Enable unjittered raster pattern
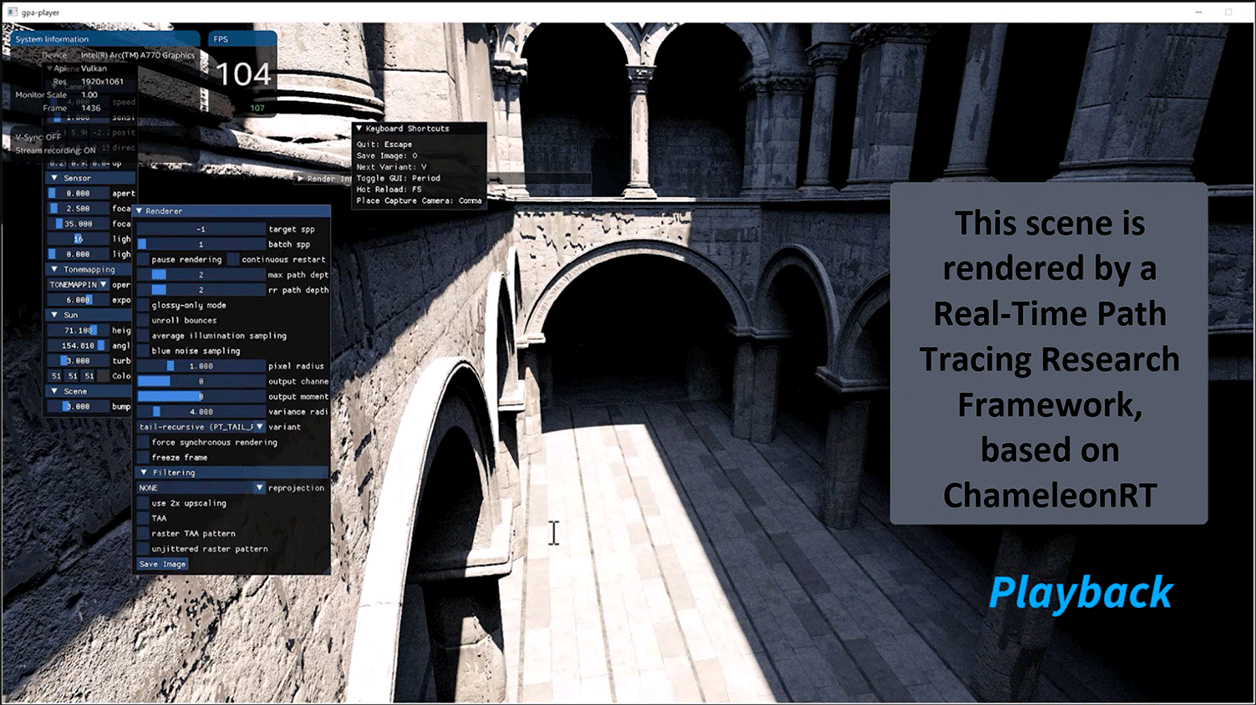The width and height of the screenshot is (1256, 705). tap(142, 549)
